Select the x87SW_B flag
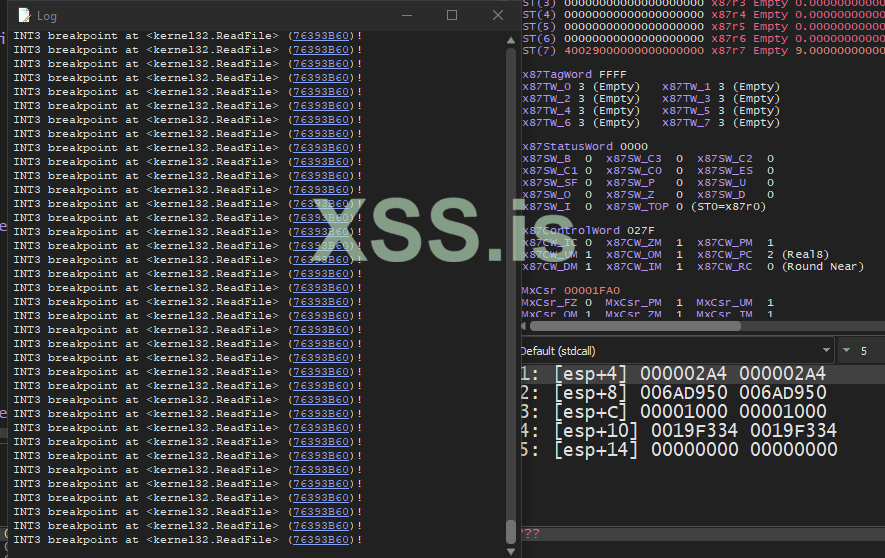 click(x=557, y=159)
